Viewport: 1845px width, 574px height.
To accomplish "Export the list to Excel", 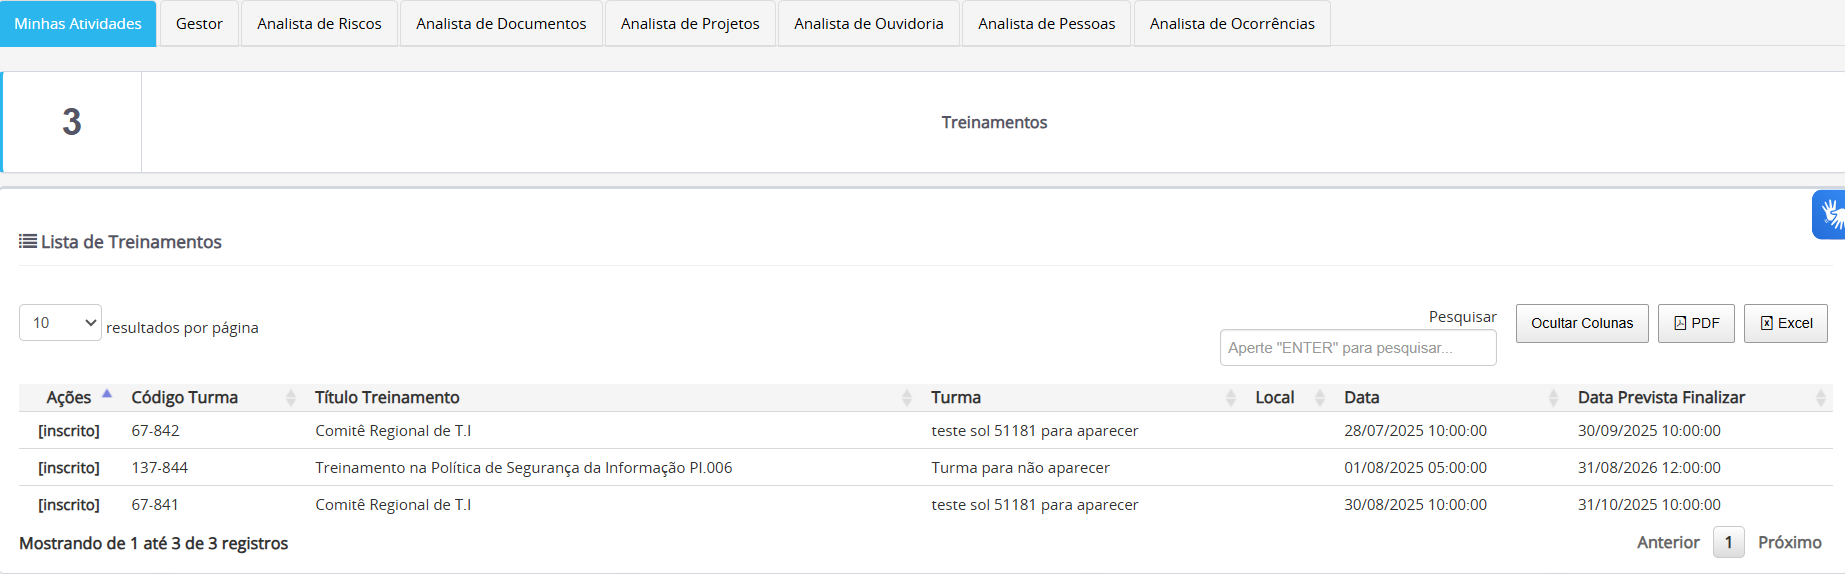I will click(x=1785, y=323).
